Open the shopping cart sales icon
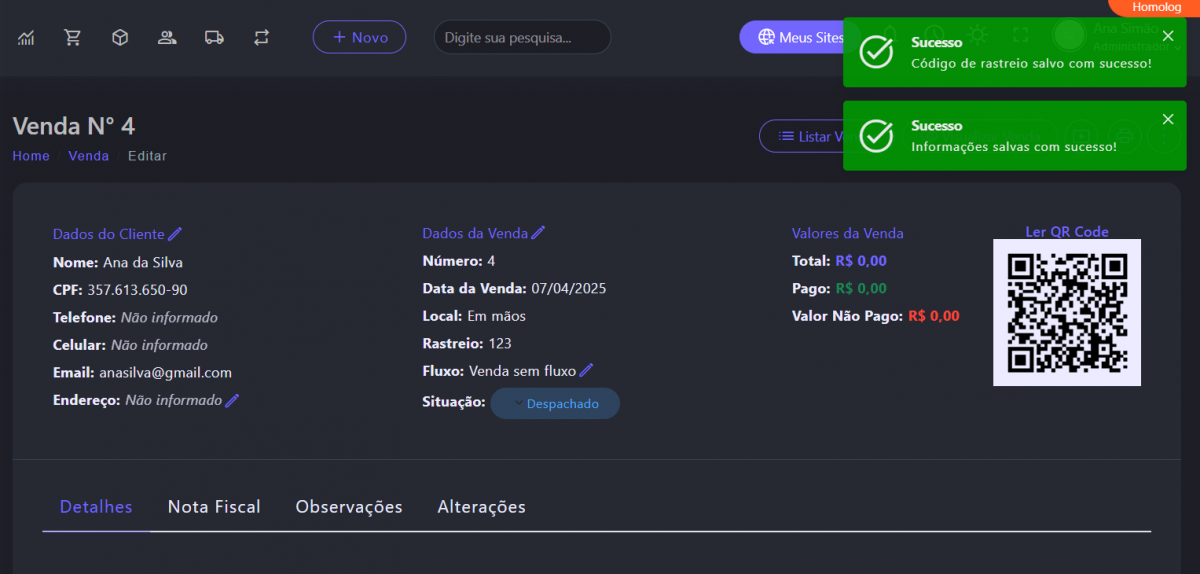Image resolution: width=1200 pixels, height=574 pixels. click(x=73, y=38)
